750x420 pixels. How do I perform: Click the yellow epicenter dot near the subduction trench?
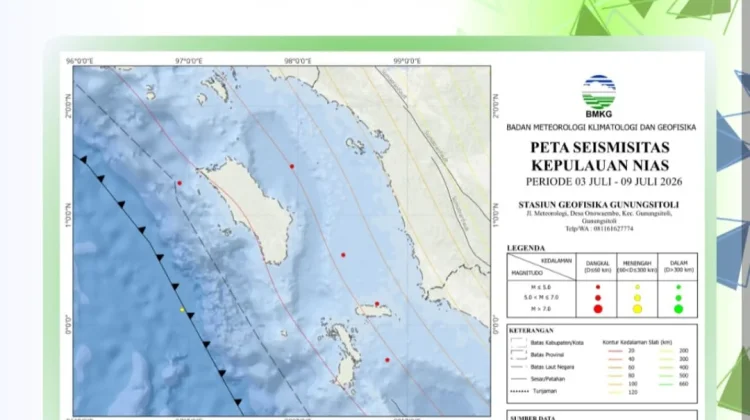pyautogui.click(x=182, y=310)
